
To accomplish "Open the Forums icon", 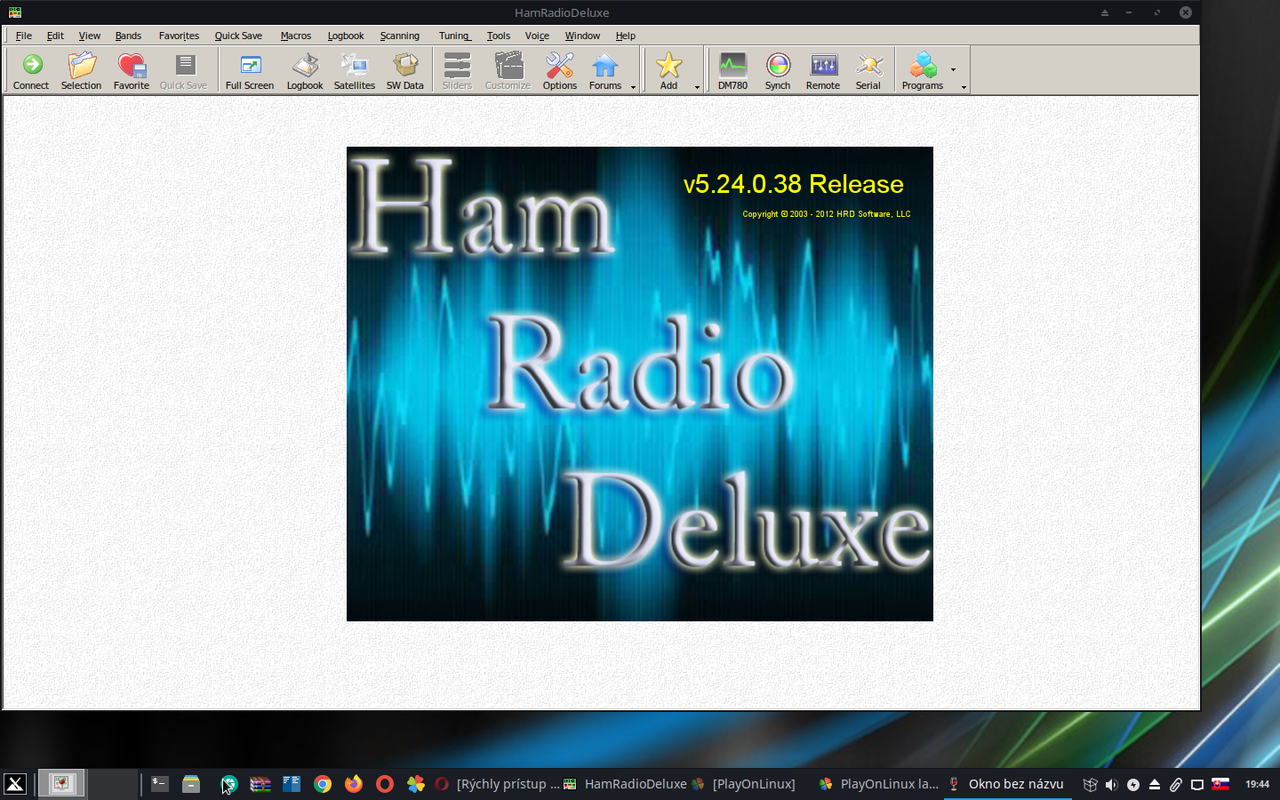I will pos(605,71).
